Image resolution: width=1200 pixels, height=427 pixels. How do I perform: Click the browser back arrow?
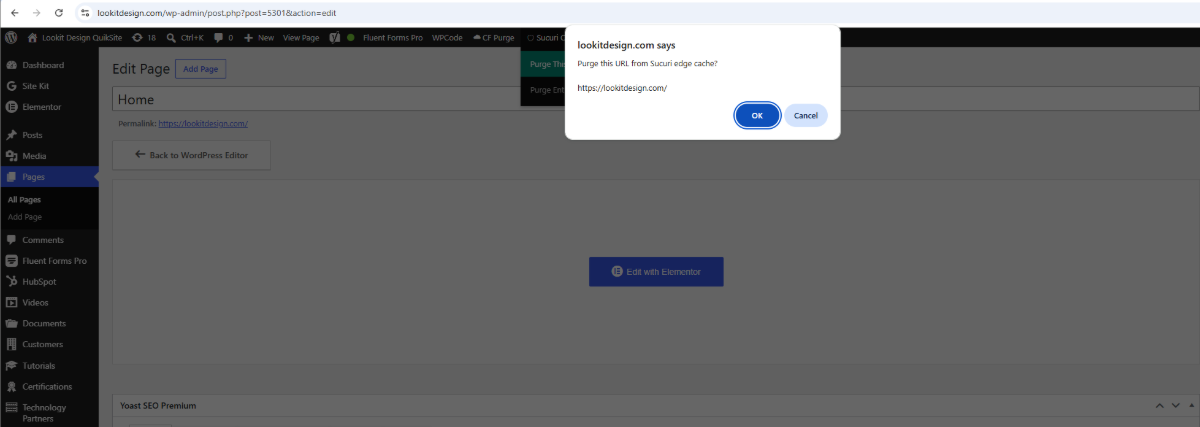(13, 12)
